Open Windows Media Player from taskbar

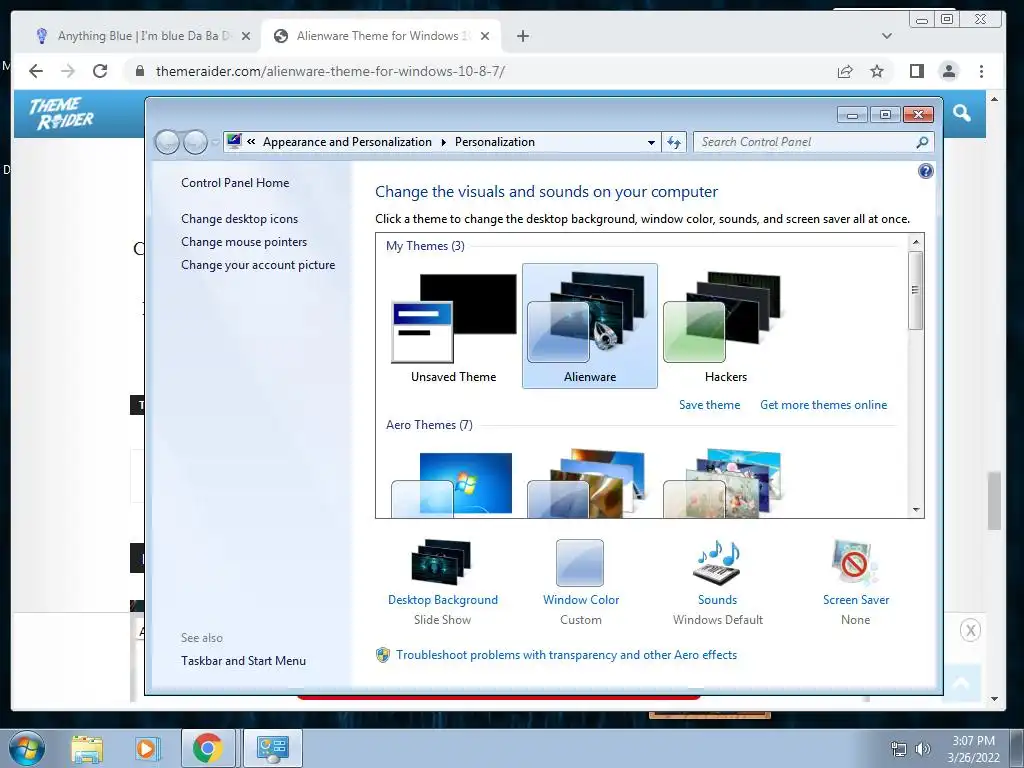147,748
